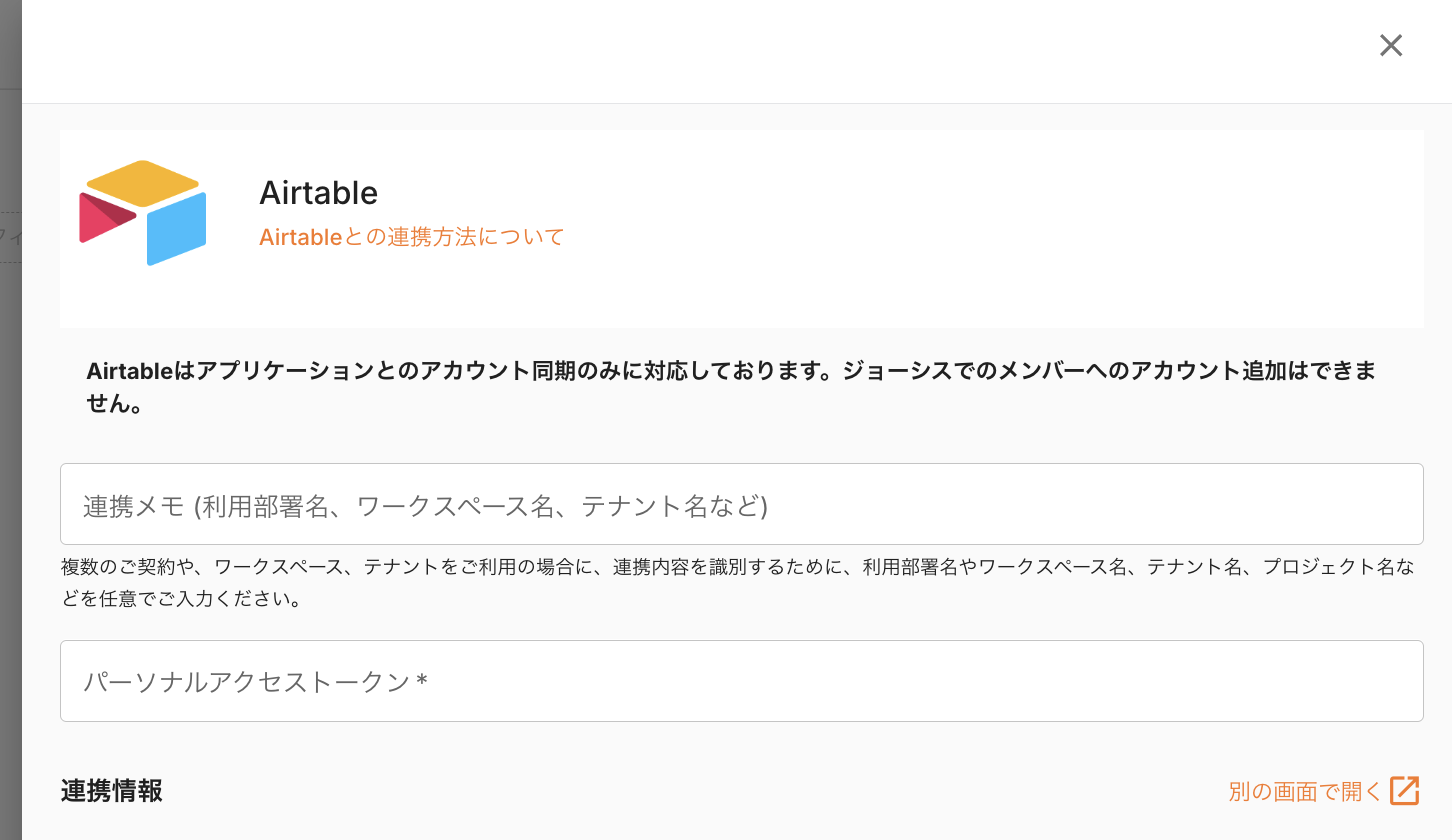Click the external-link icon beside 別の画面で開く
Screen dimensions: 1452x840
click(x=1405, y=790)
